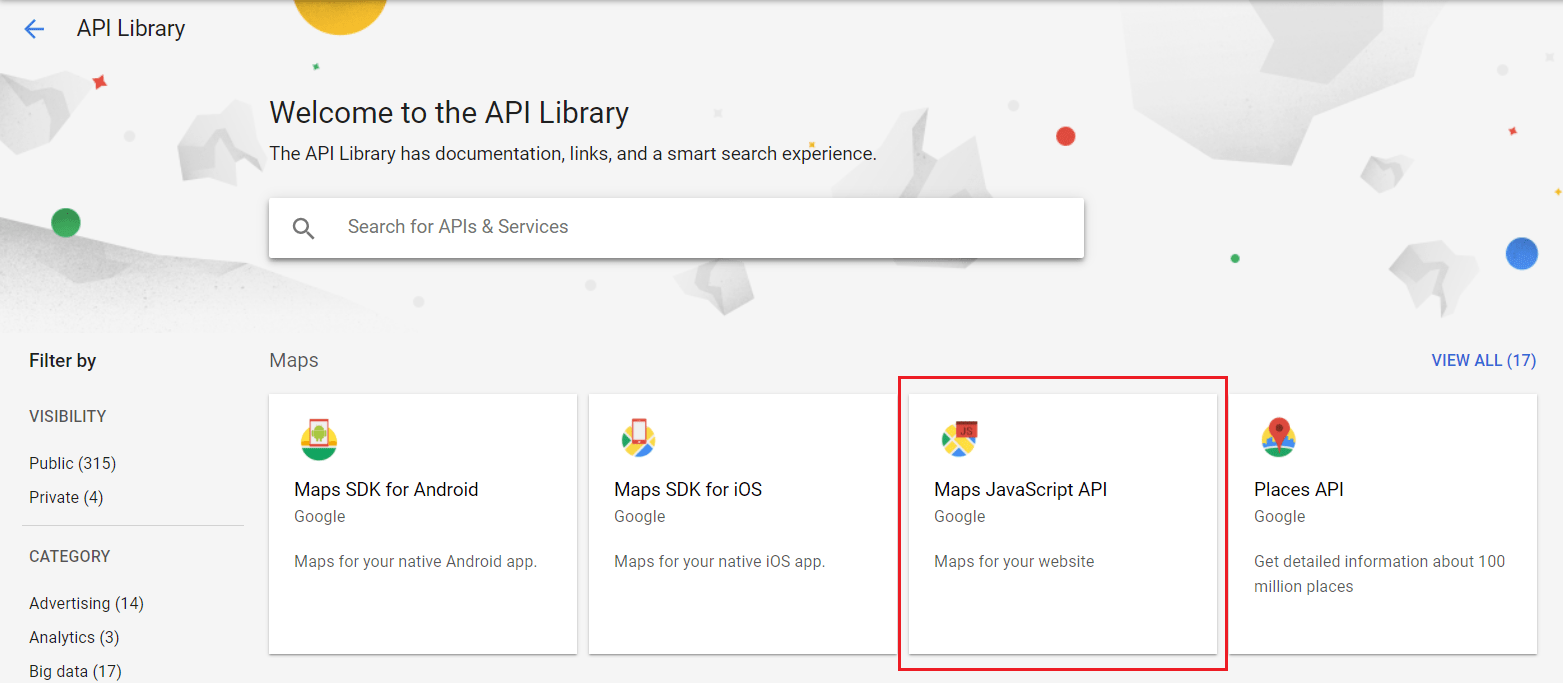Open the Maps JavaScript API card
Screen dimensions: 1563x683
pos(1063,522)
